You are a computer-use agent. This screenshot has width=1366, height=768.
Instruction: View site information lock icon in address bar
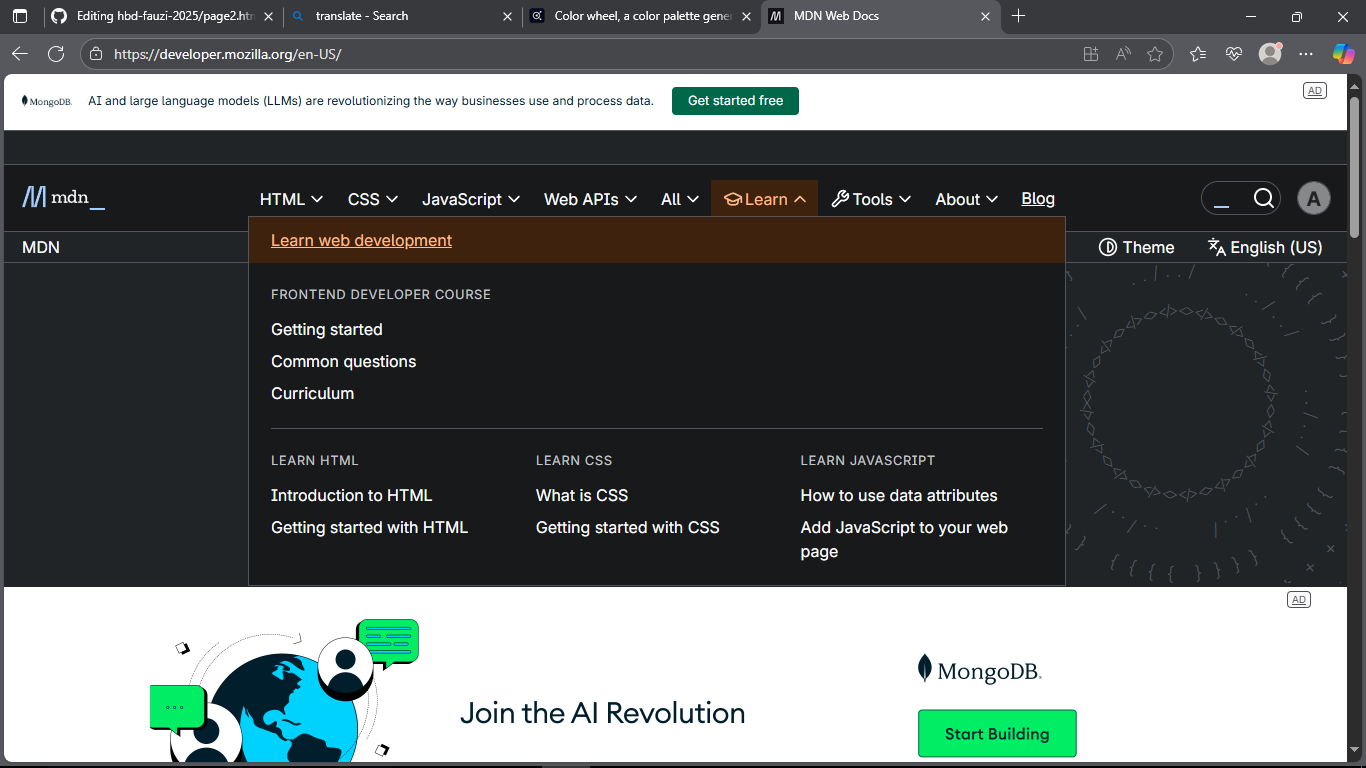(95, 54)
